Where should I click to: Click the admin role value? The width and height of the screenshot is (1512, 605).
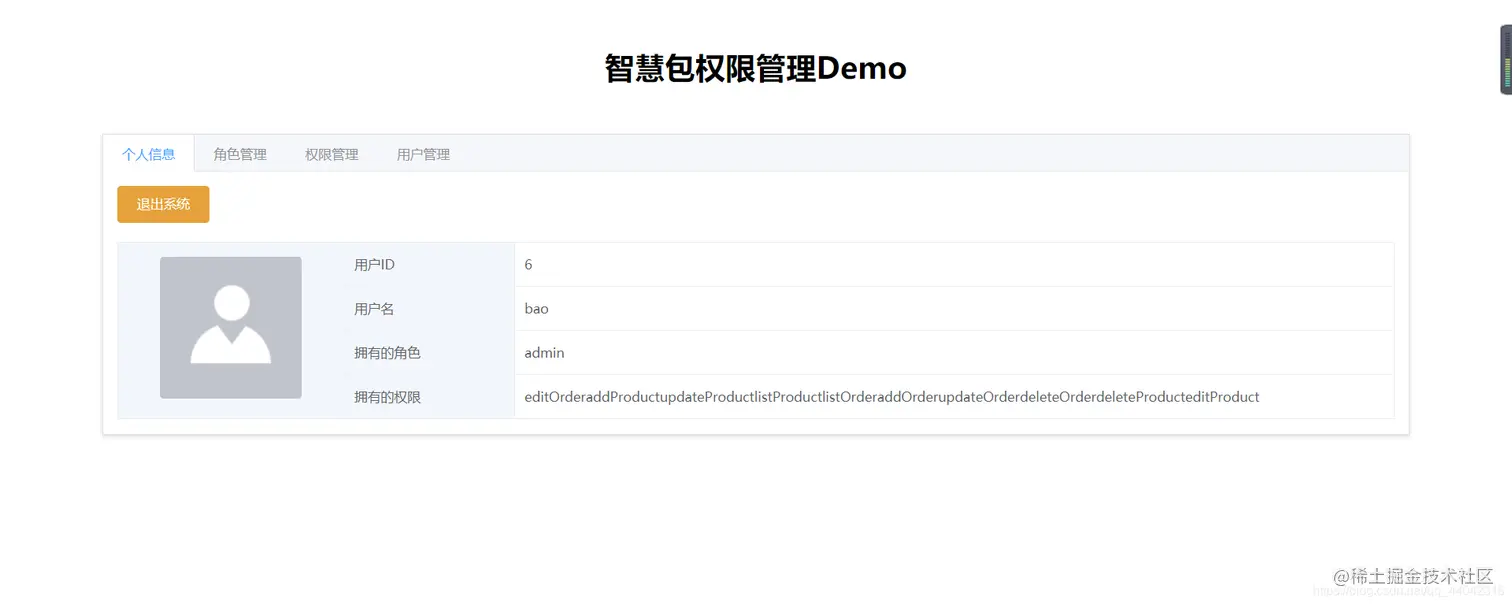pos(544,352)
